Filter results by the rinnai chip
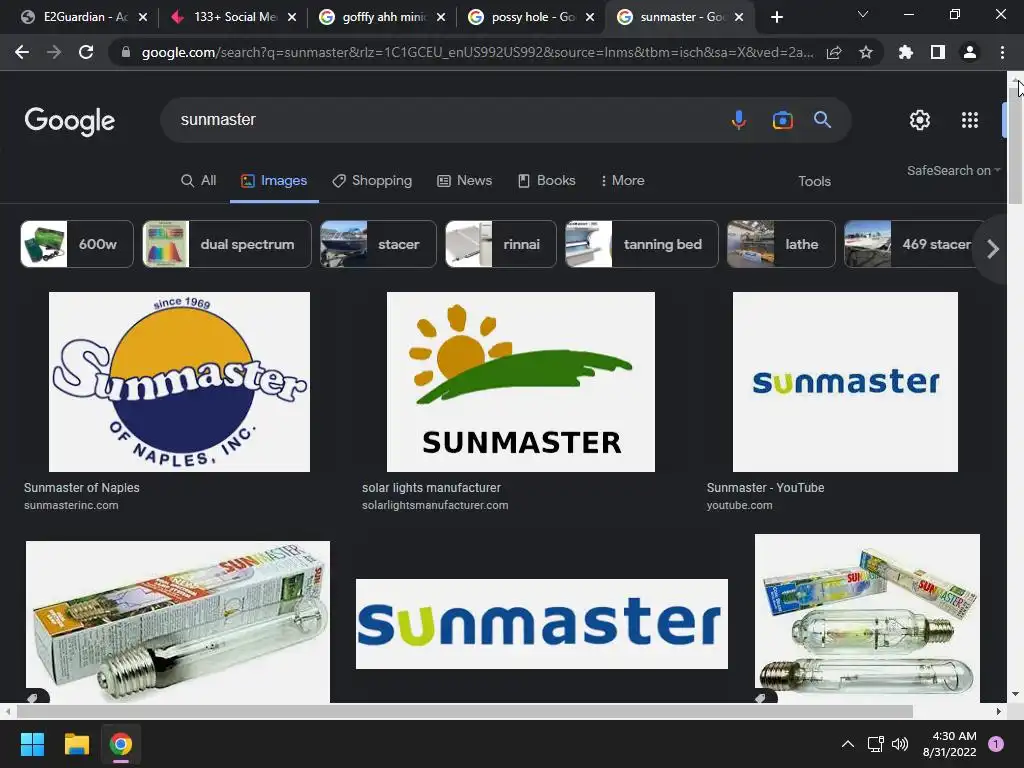This screenshot has width=1024, height=768. tap(501, 244)
